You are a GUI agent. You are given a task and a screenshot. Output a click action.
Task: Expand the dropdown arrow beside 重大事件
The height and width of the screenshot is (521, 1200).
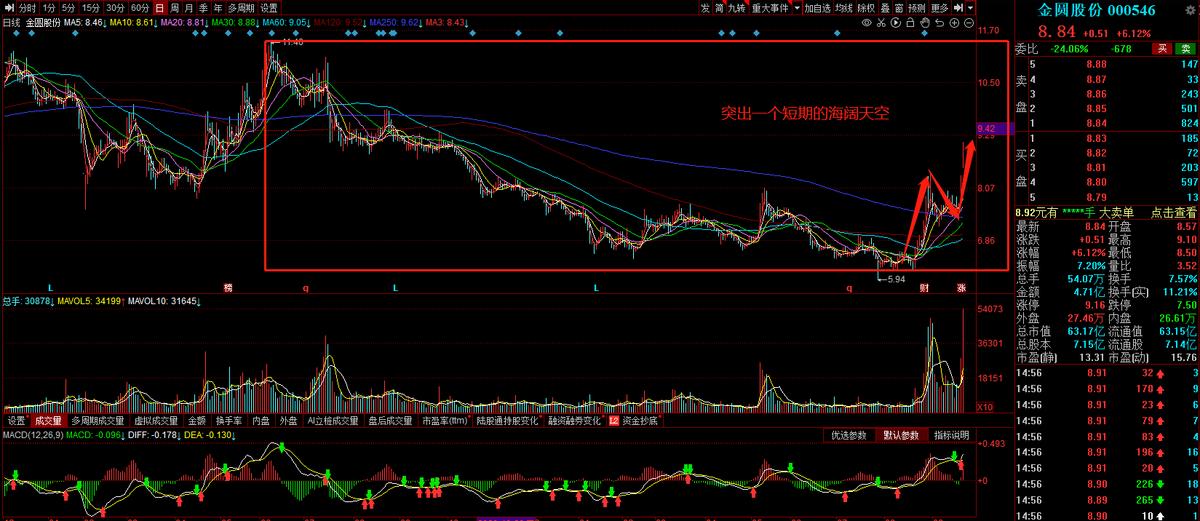pos(797,8)
